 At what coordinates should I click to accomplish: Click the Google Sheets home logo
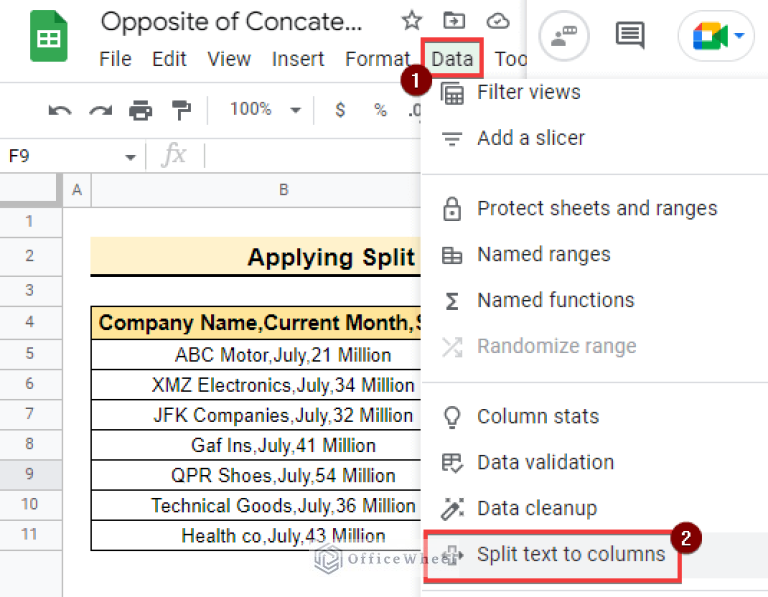click(48, 38)
